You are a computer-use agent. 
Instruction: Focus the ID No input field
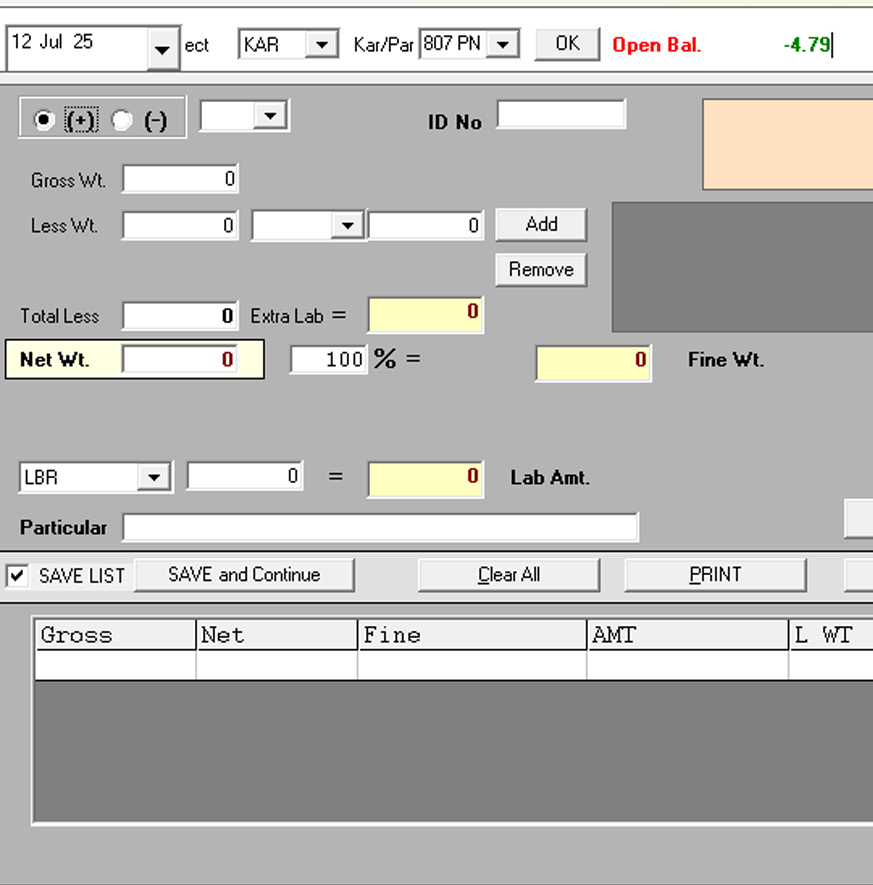(x=561, y=115)
